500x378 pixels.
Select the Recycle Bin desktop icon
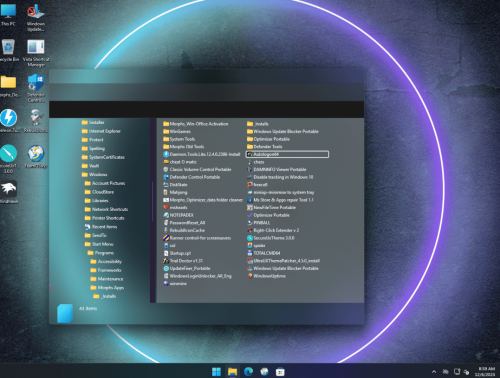click(x=9, y=51)
